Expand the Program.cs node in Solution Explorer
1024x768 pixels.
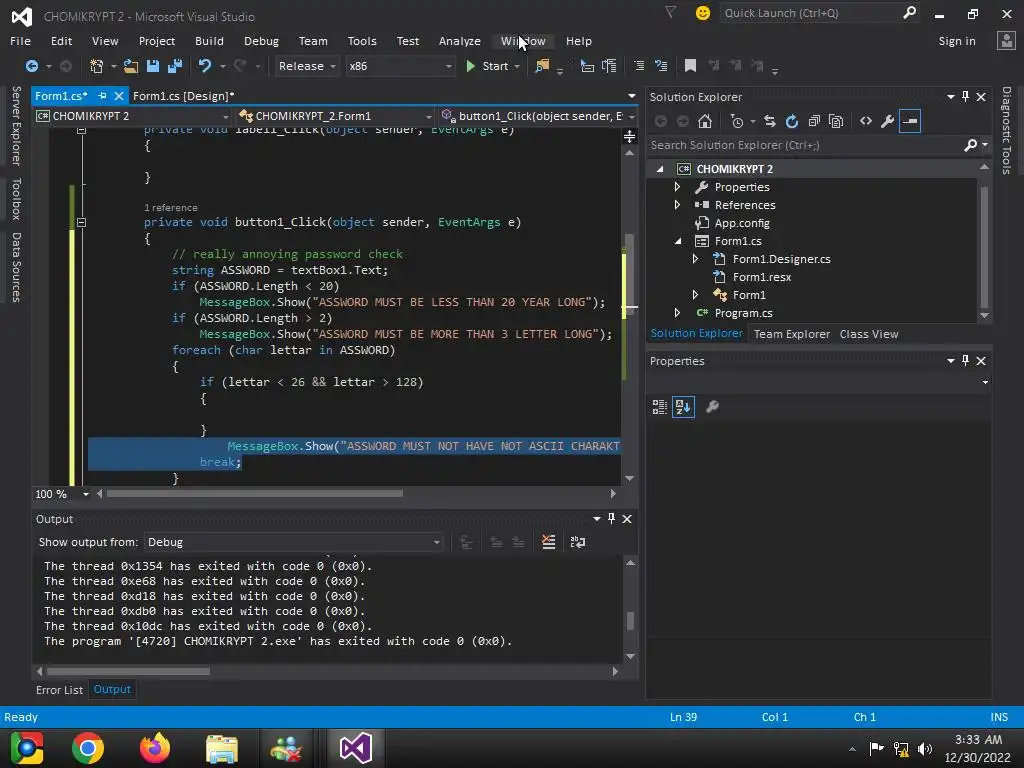point(677,313)
